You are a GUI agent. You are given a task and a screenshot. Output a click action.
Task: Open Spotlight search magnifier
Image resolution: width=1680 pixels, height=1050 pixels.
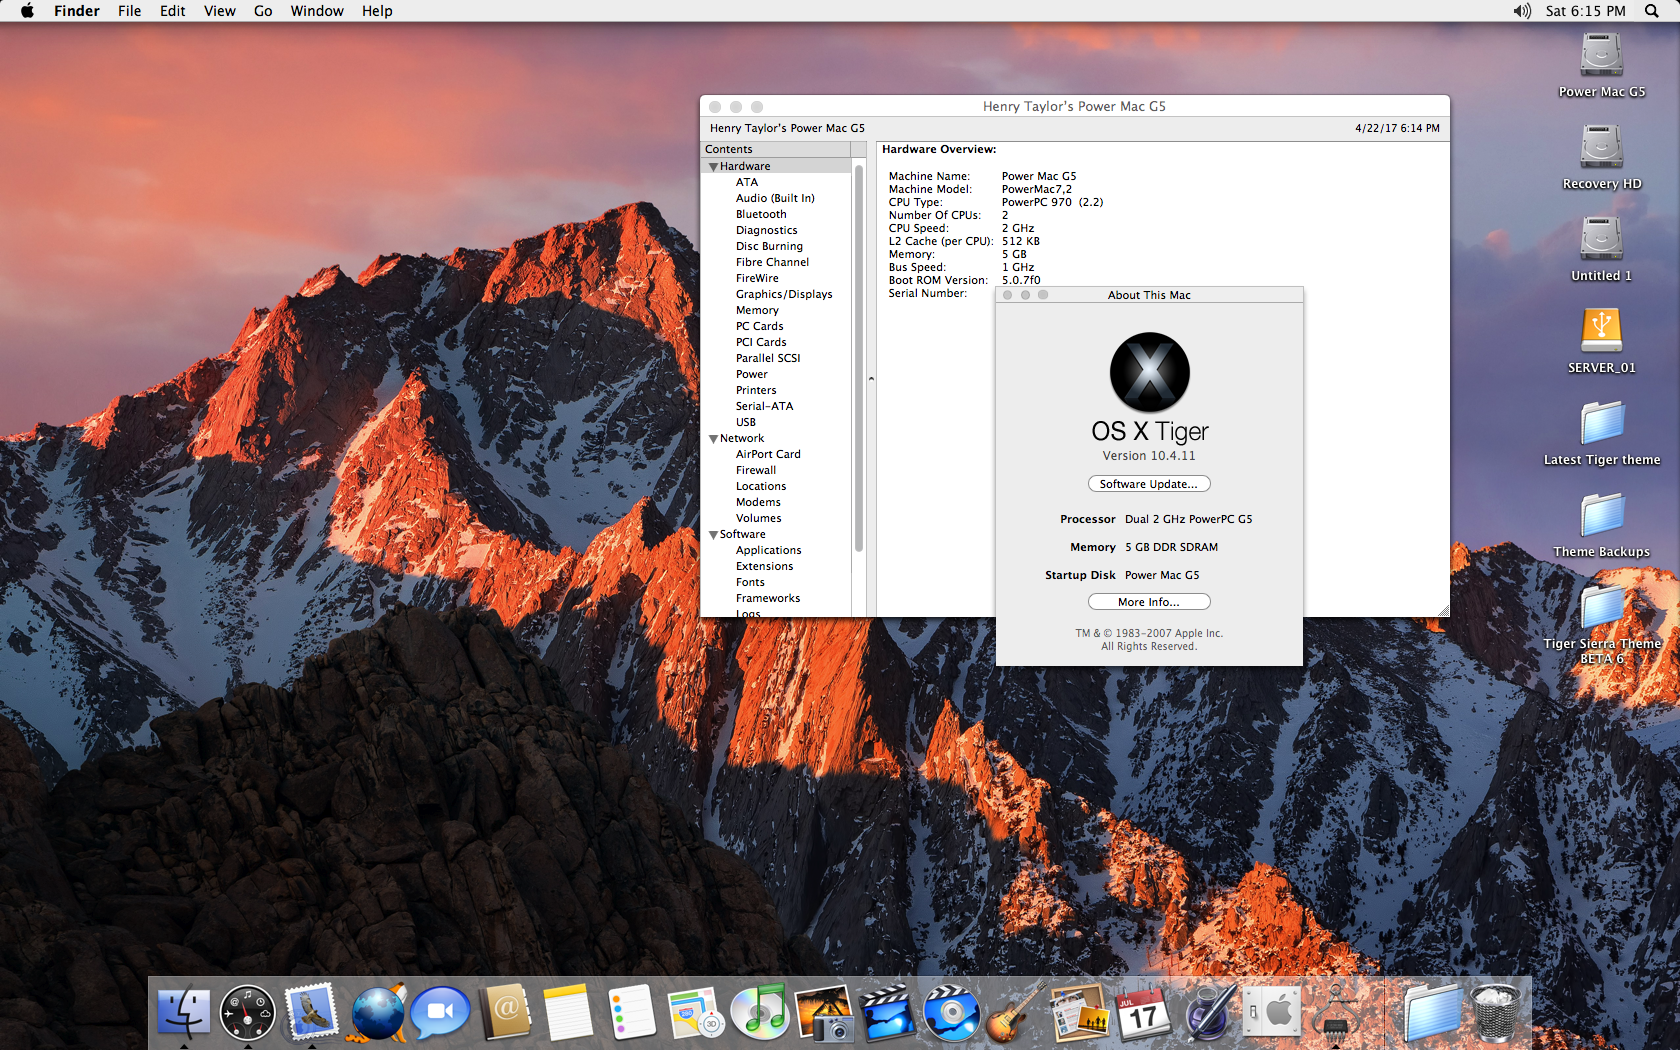[1651, 11]
